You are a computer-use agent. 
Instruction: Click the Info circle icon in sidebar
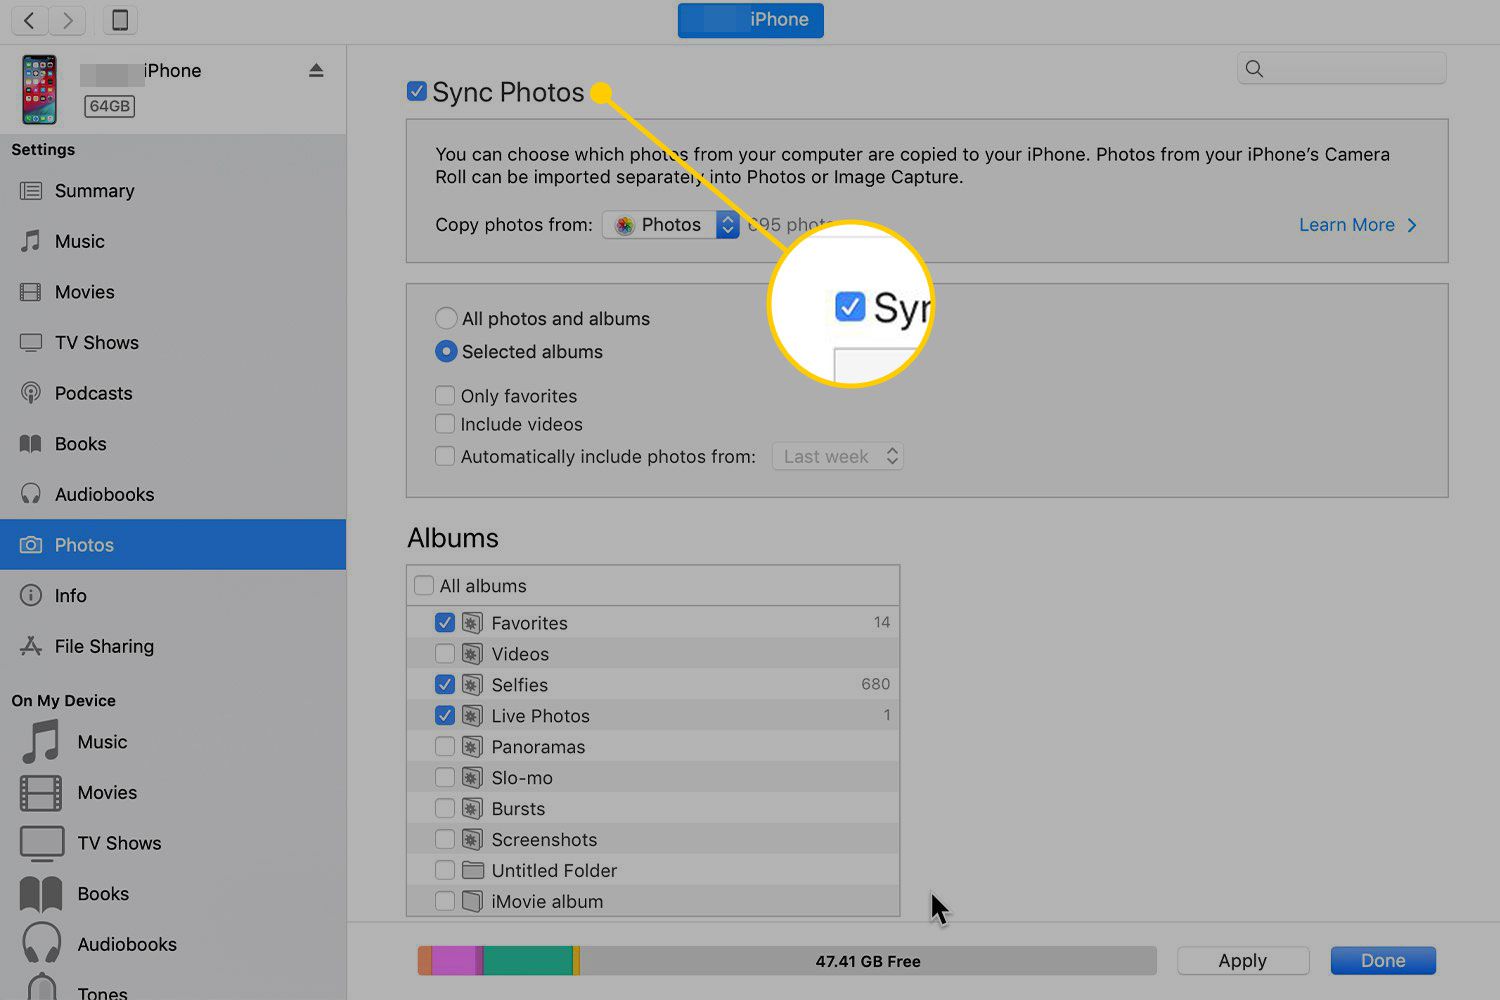[31, 595]
